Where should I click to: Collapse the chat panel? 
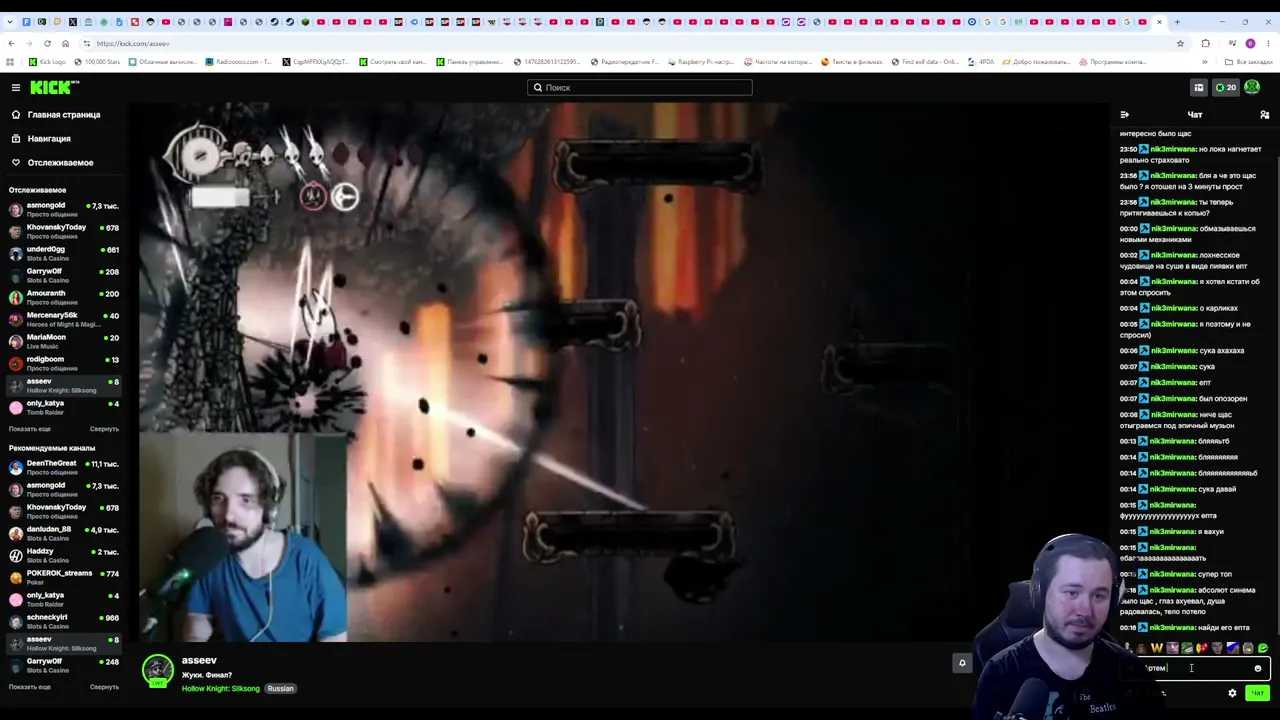[x=1125, y=115]
